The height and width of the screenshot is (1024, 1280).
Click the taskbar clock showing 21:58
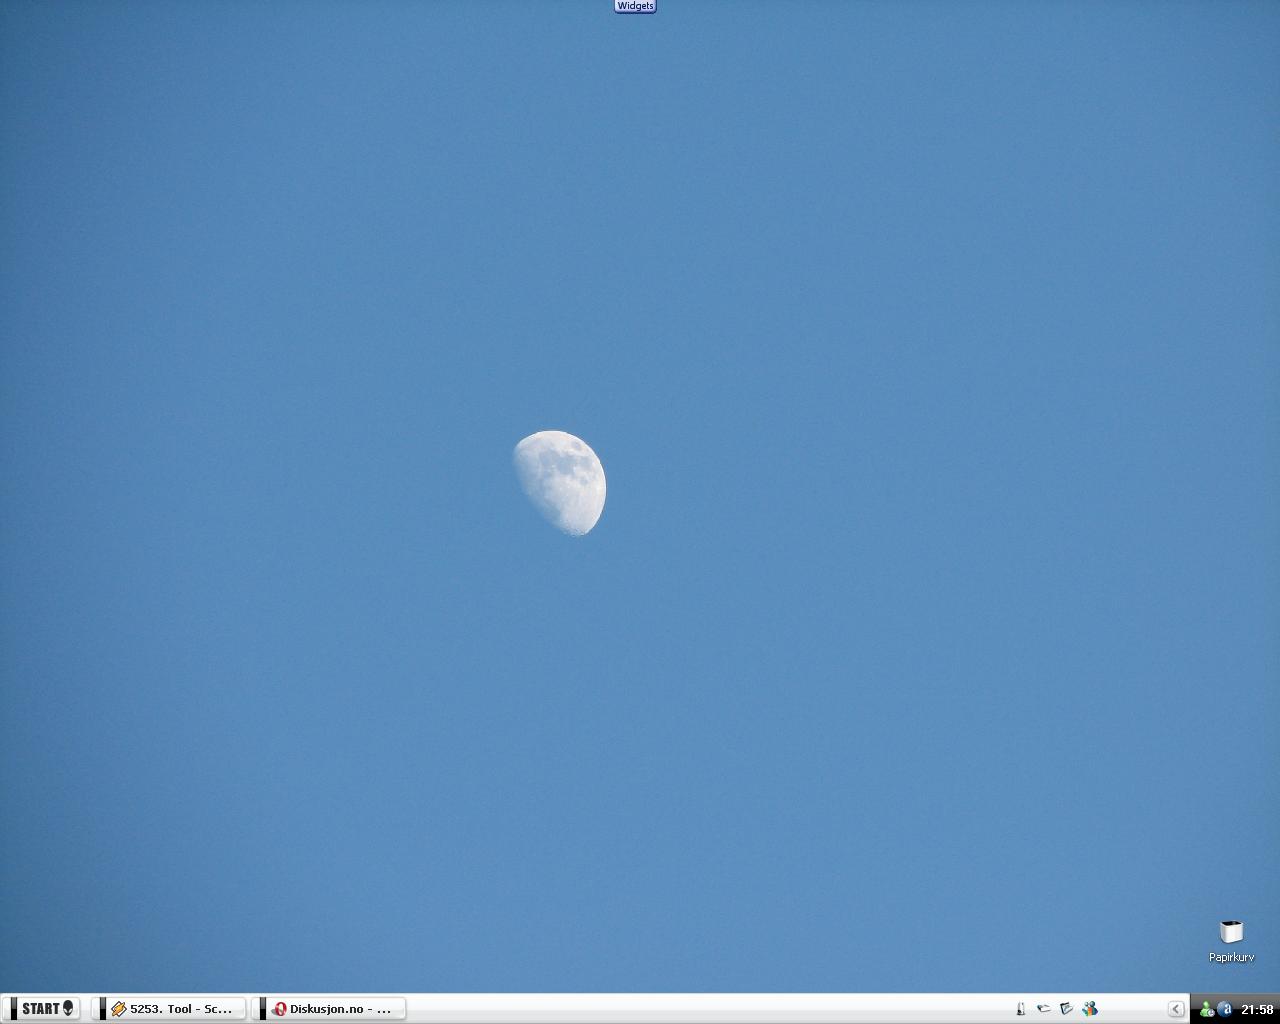click(1257, 1009)
